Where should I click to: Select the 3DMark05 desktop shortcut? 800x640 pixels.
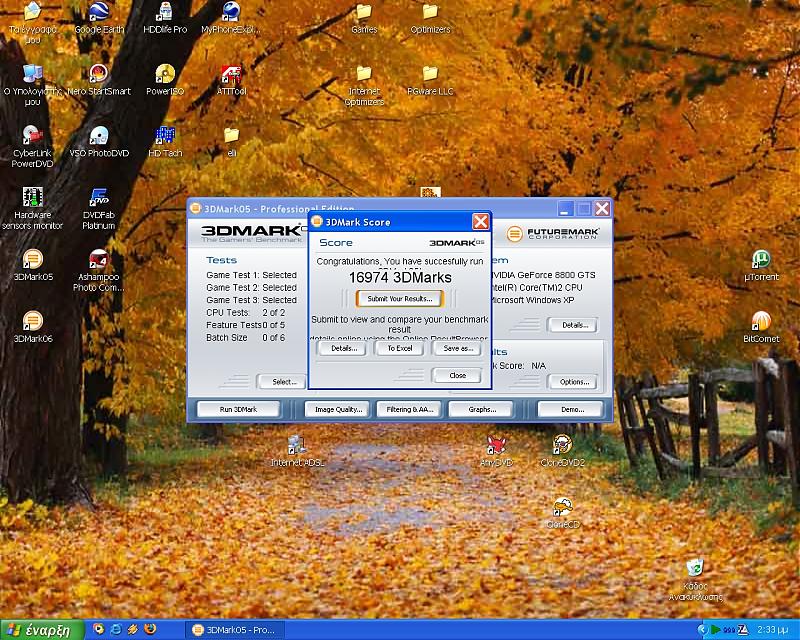coord(33,265)
